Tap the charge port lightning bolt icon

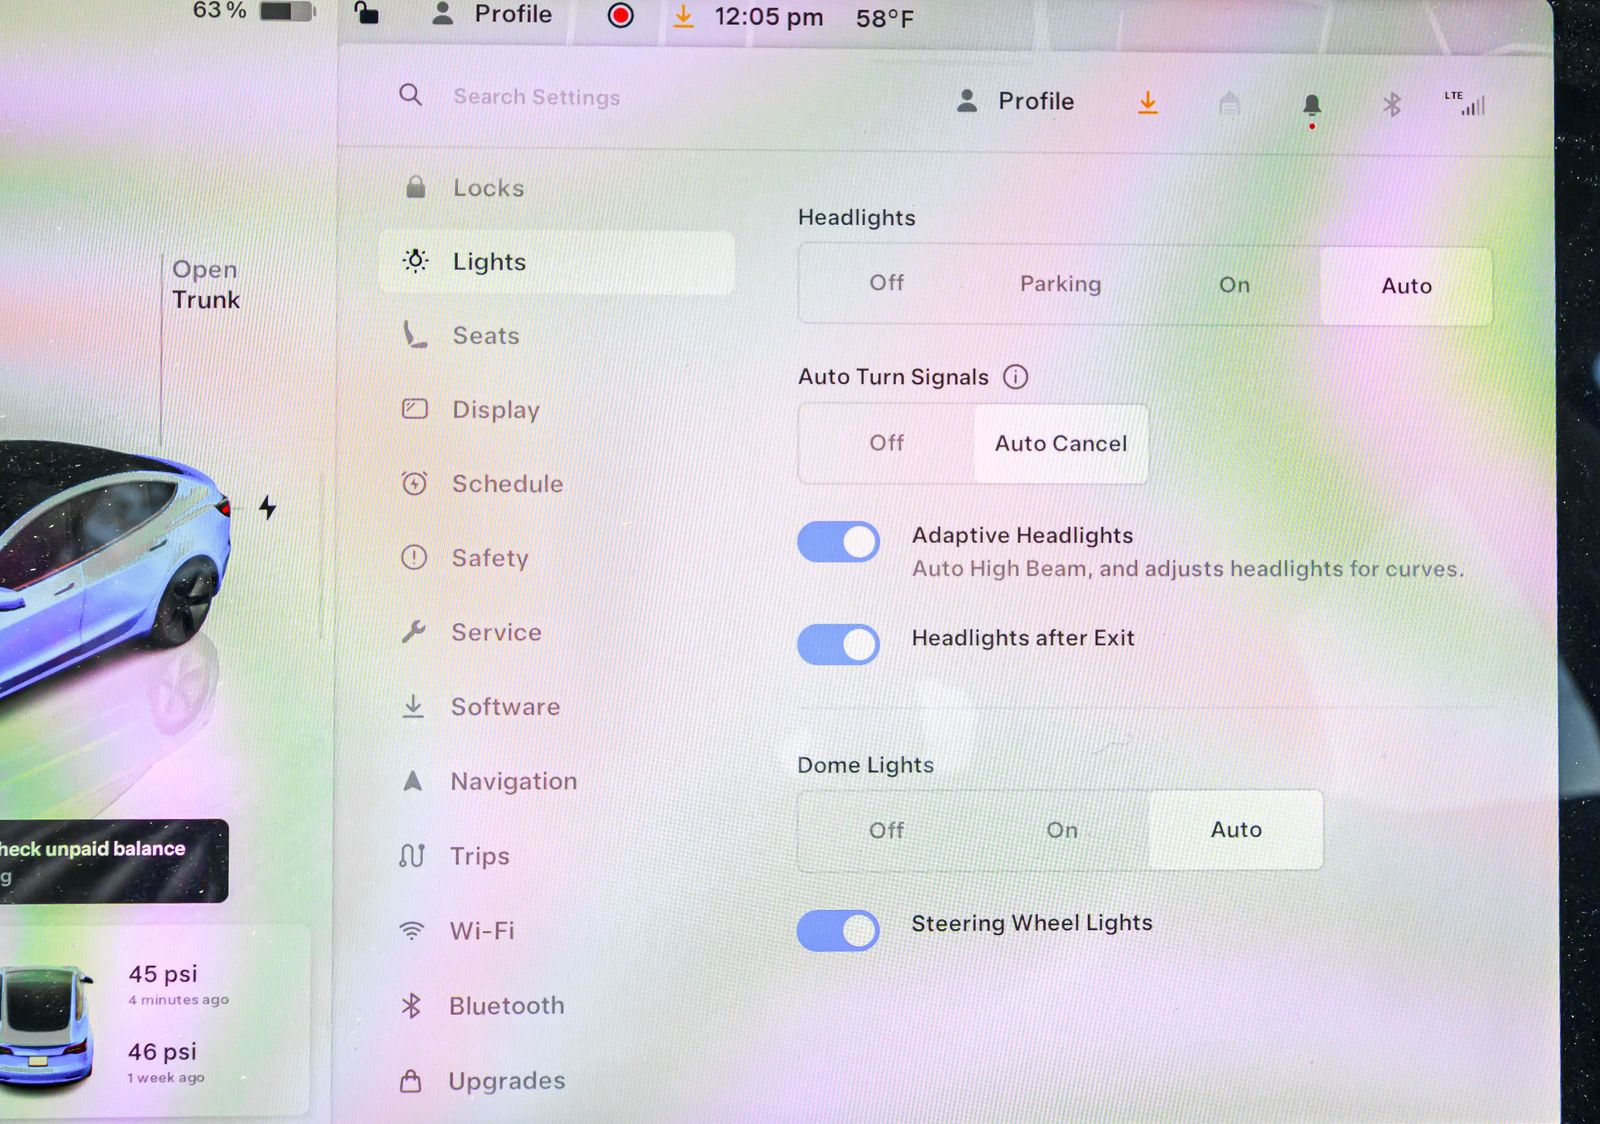267,508
